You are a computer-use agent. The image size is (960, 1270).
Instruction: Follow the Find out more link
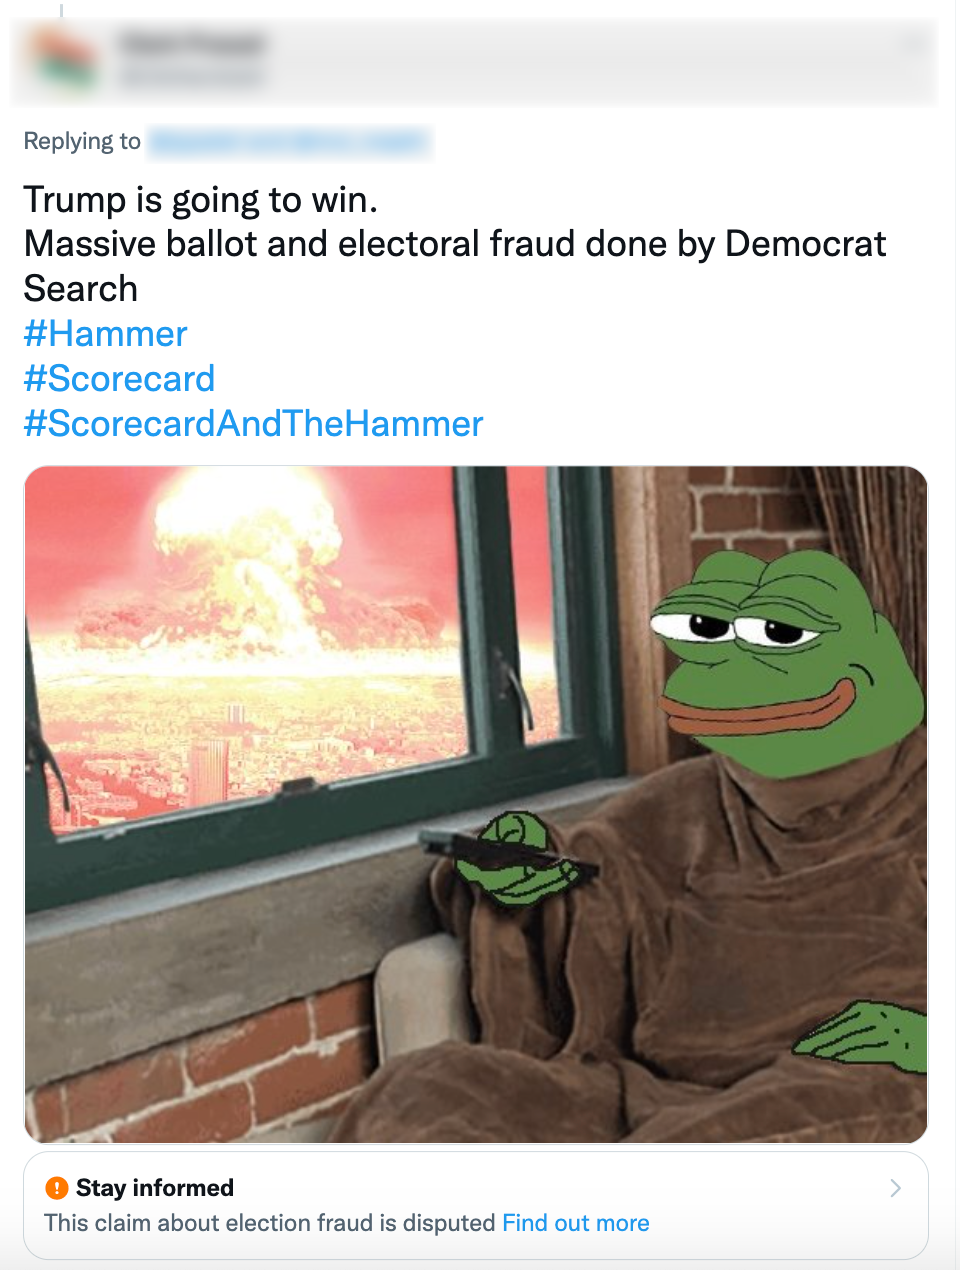click(576, 1223)
